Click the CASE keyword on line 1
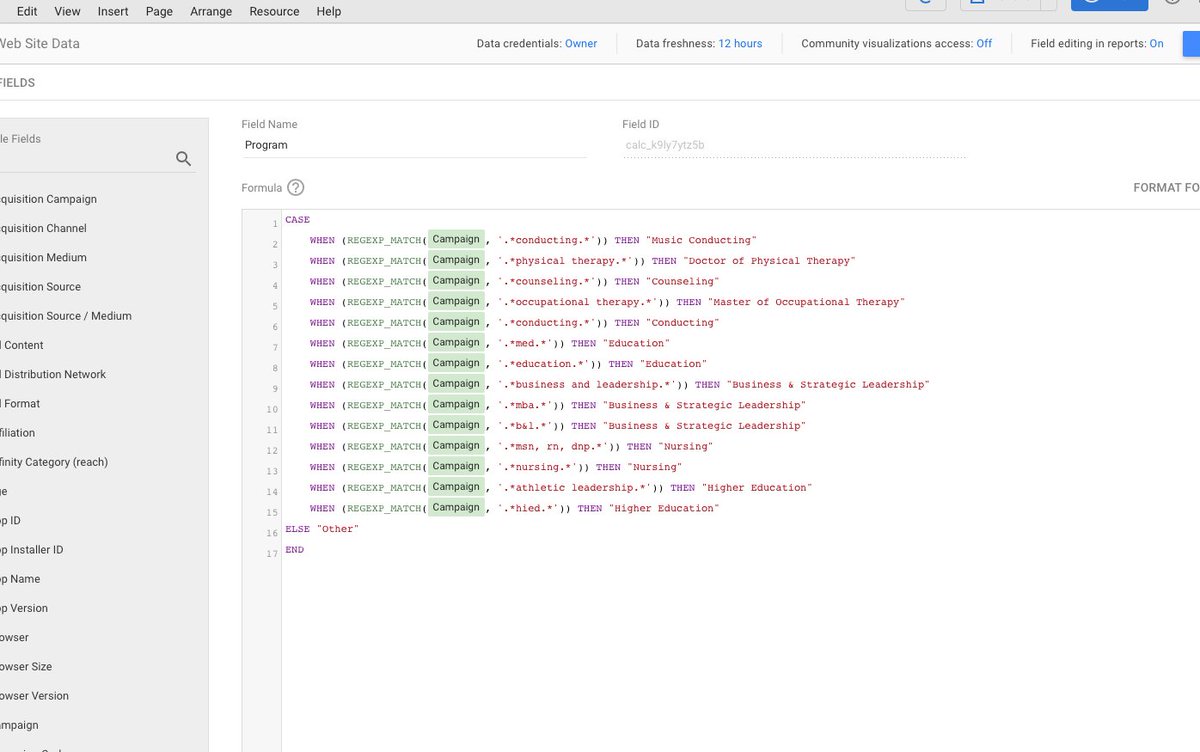1200x752 pixels. [297, 219]
